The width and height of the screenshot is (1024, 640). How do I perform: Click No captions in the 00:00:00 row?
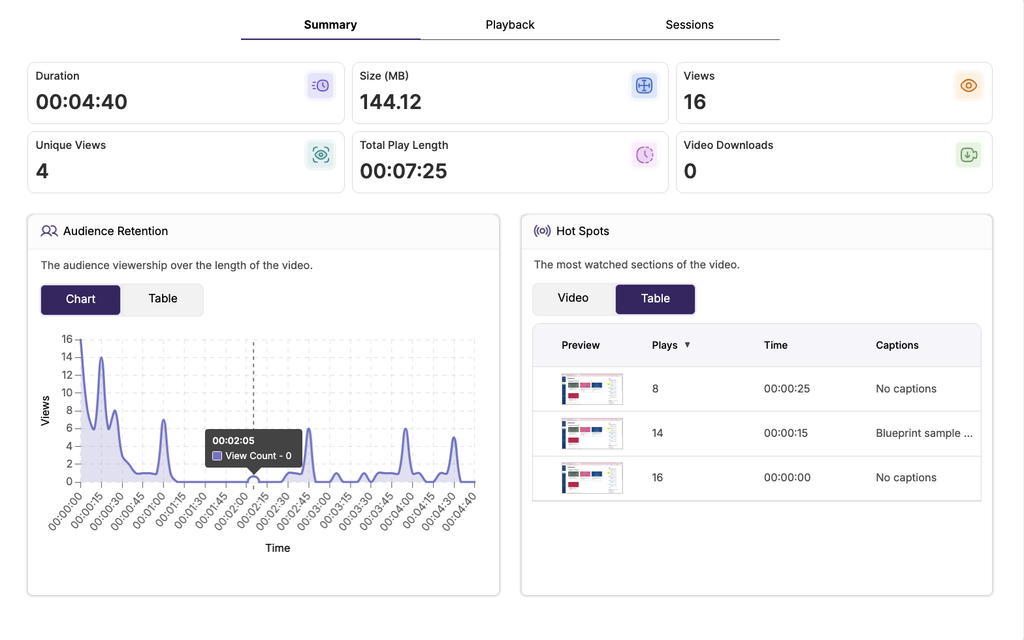pyautogui.click(x=906, y=477)
